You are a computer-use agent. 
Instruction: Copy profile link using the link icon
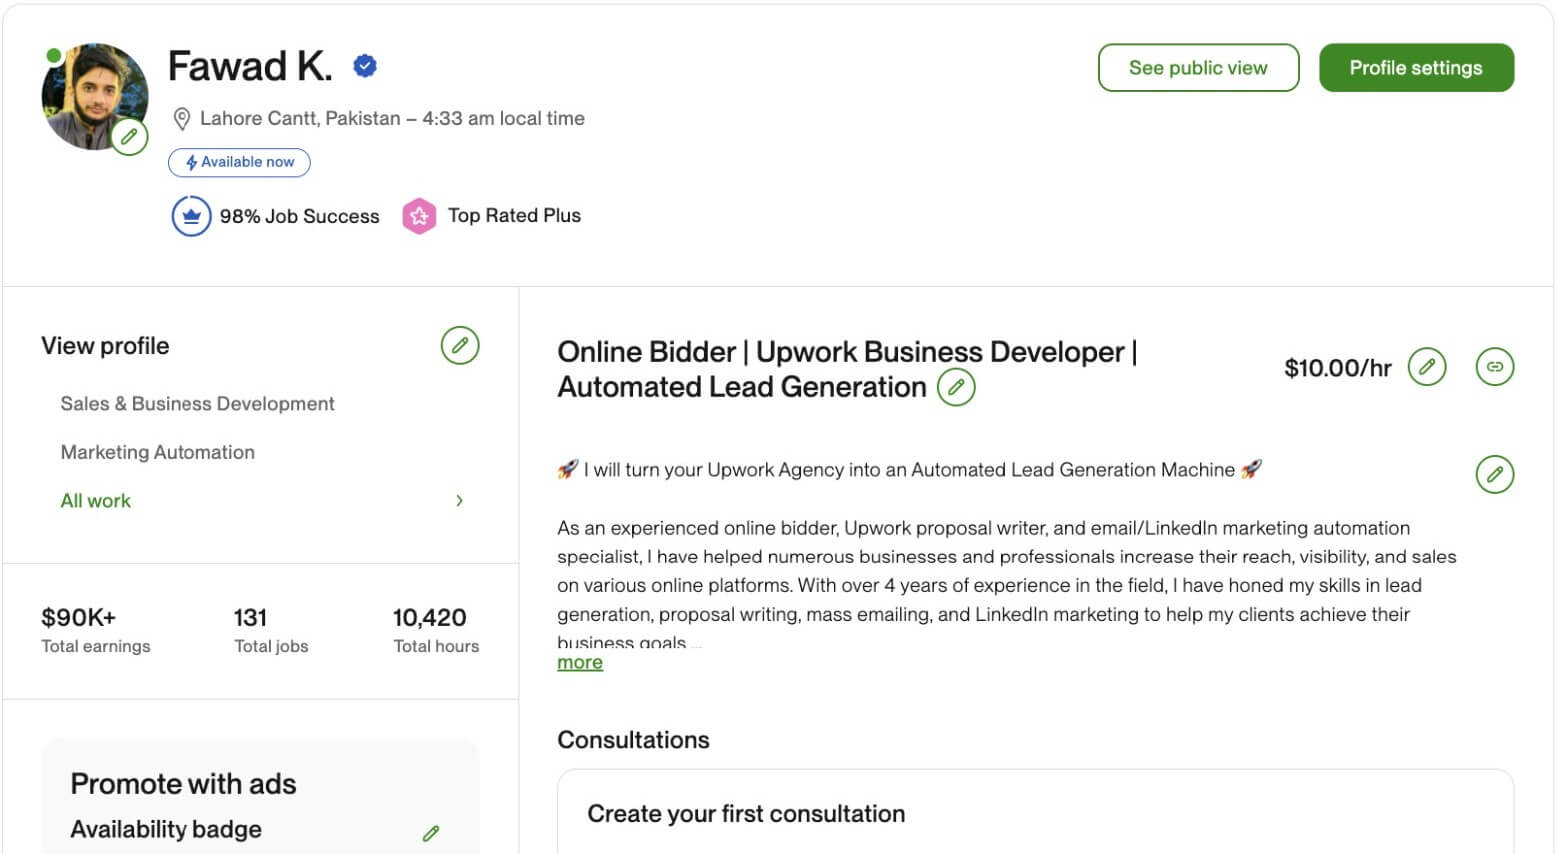tap(1494, 367)
